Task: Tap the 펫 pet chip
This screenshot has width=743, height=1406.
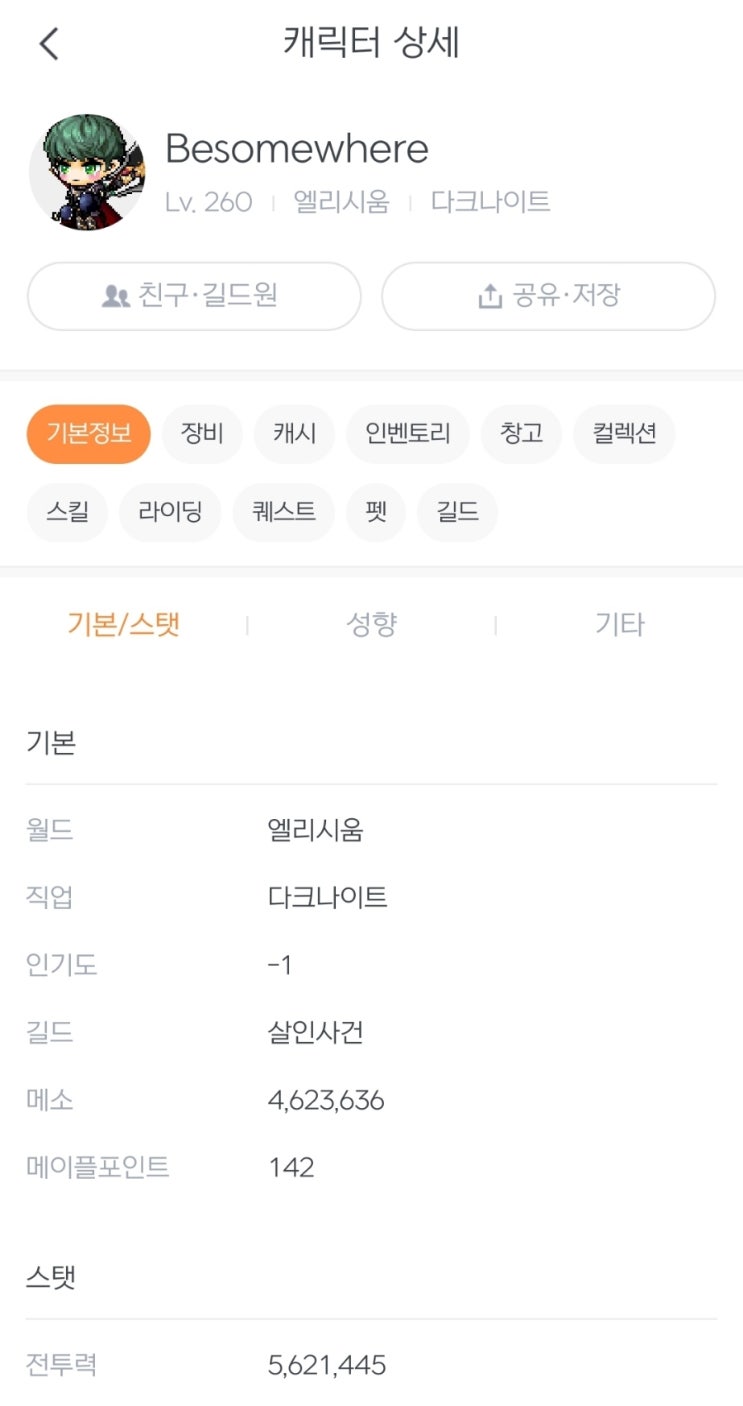Action: click(376, 513)
